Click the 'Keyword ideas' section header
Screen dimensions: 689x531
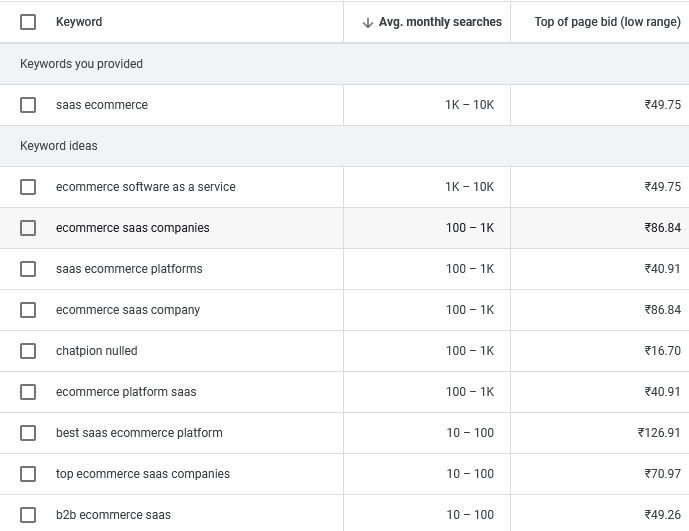coord(59,146)
